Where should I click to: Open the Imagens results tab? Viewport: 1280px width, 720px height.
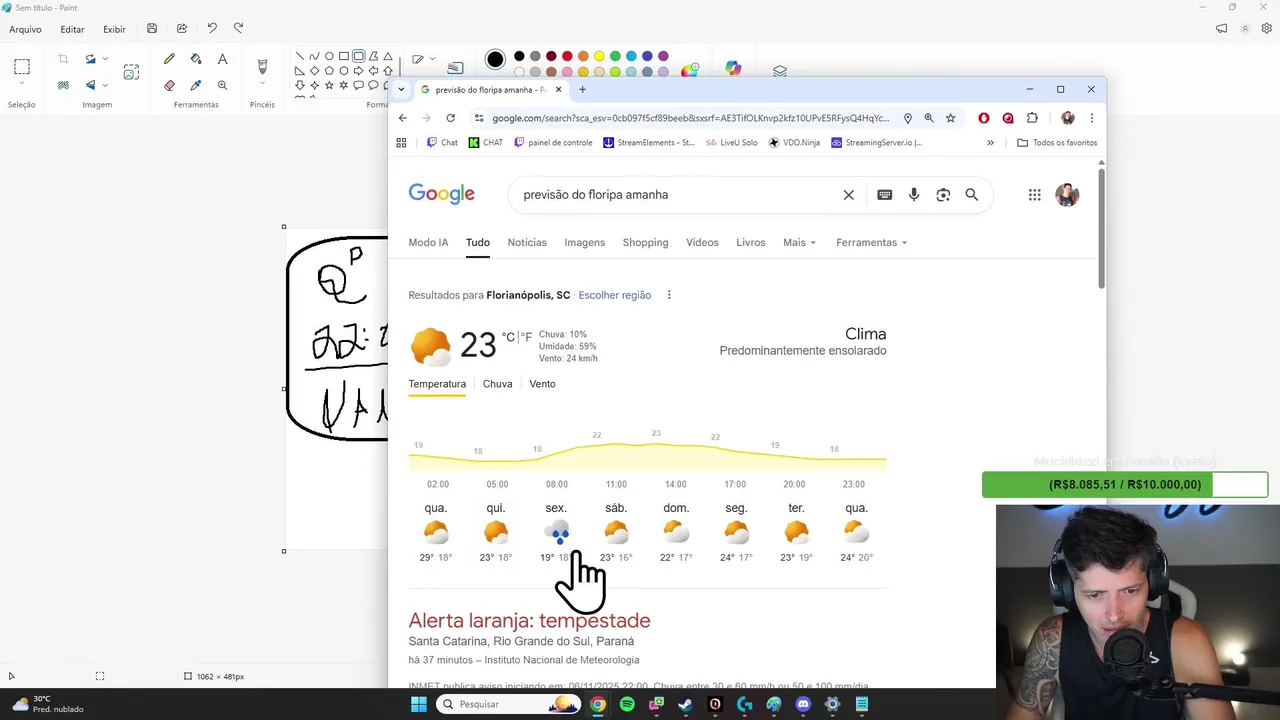tap(584, 242)
